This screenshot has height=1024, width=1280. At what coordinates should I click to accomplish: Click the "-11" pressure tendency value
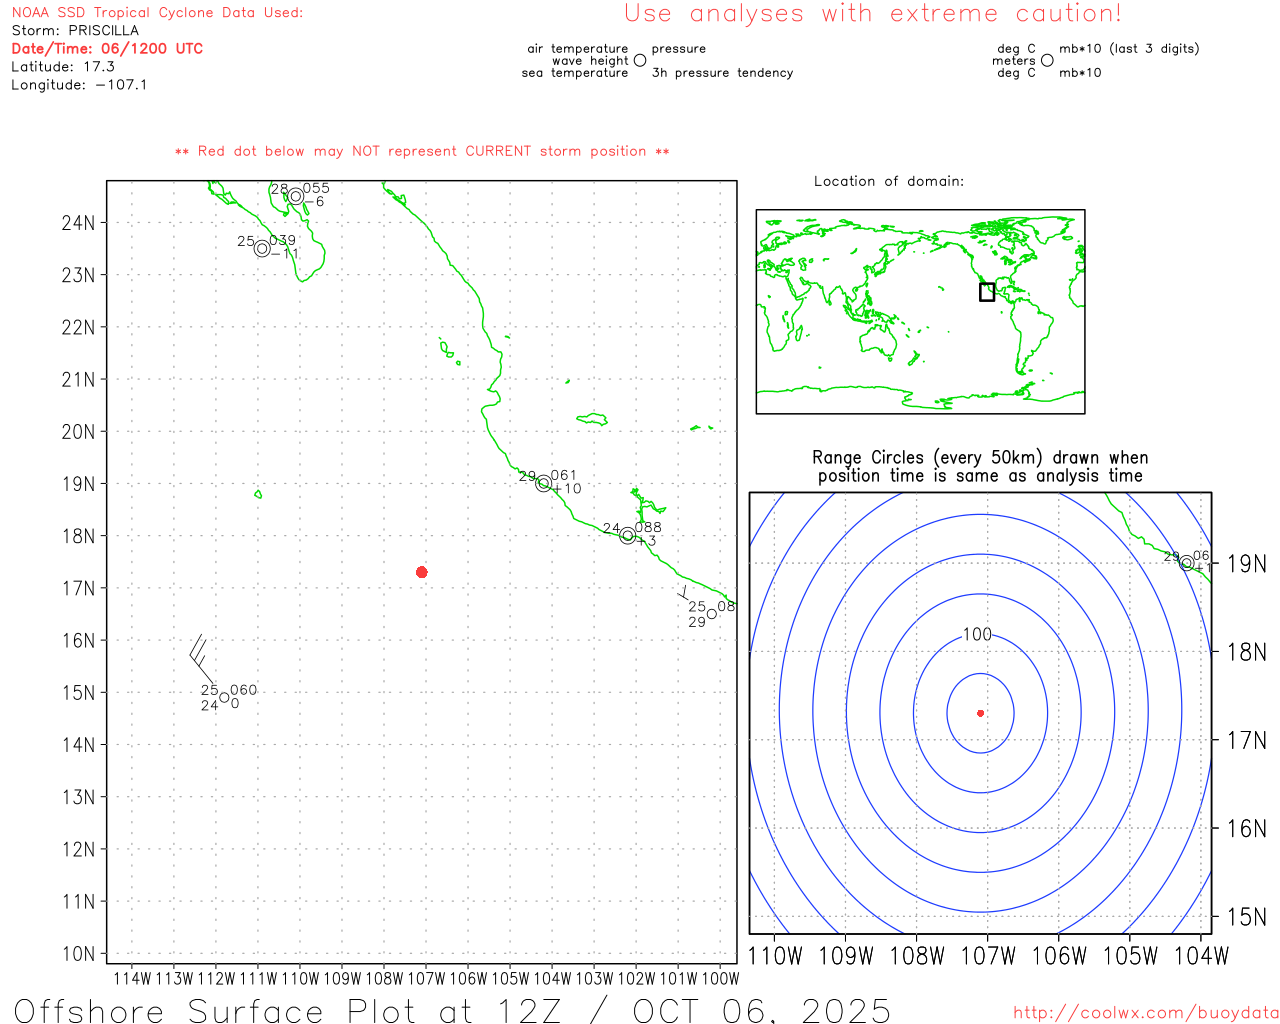(285, 254)
